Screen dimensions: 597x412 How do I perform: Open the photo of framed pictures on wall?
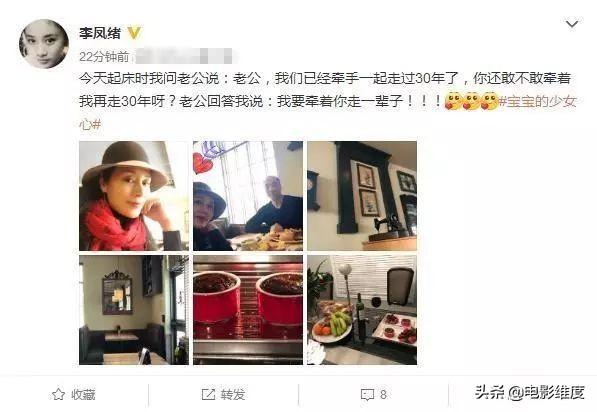362,196
